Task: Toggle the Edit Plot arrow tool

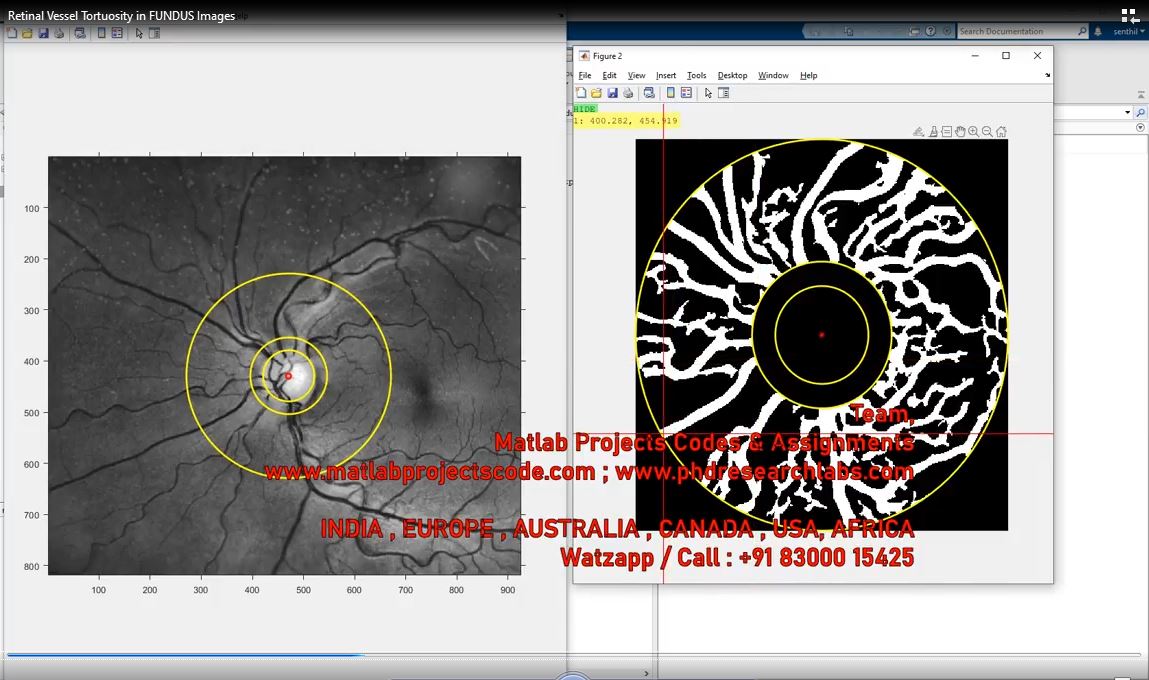Action: pyautogui.click(x=708, y=93)
